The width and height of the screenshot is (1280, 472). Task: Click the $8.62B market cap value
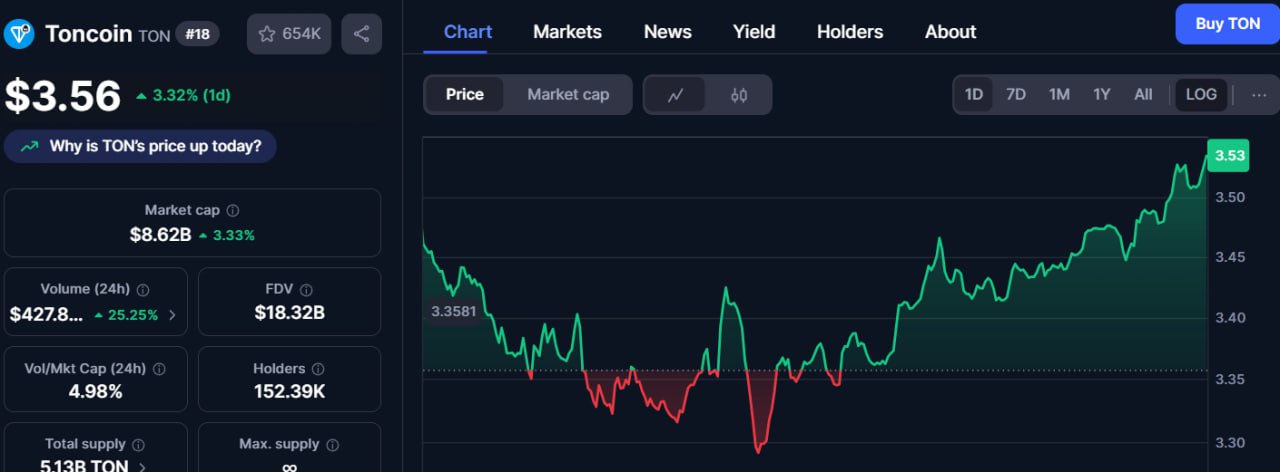coord(160,235)
